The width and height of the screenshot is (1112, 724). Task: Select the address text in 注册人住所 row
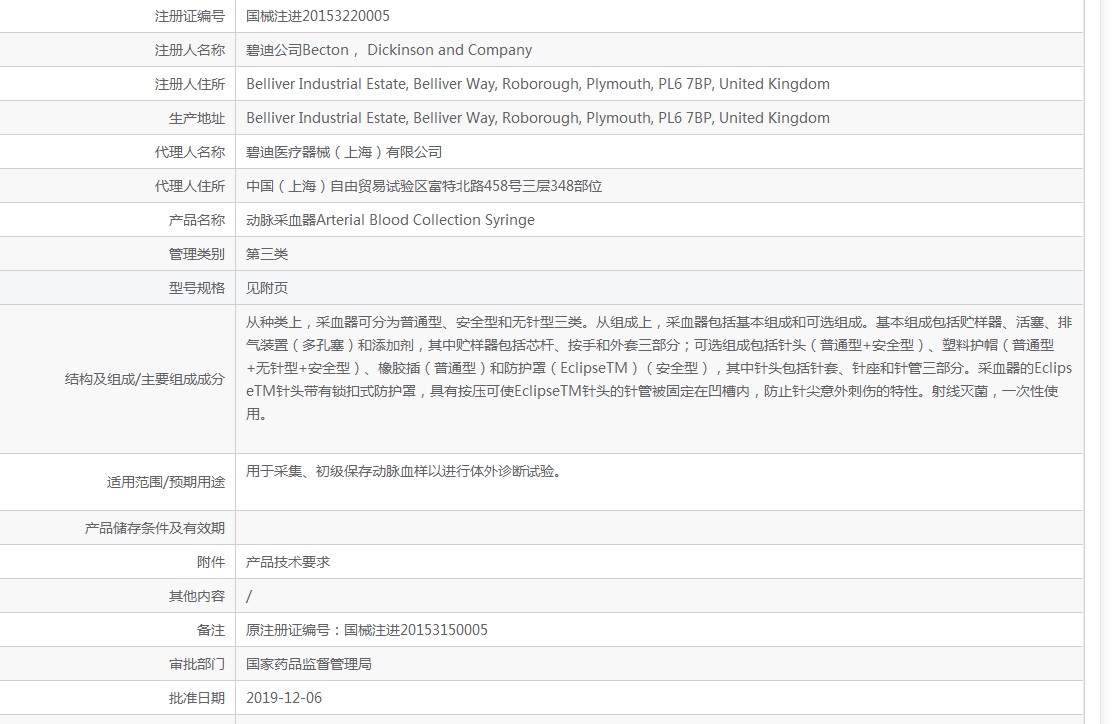click(538, 84)
